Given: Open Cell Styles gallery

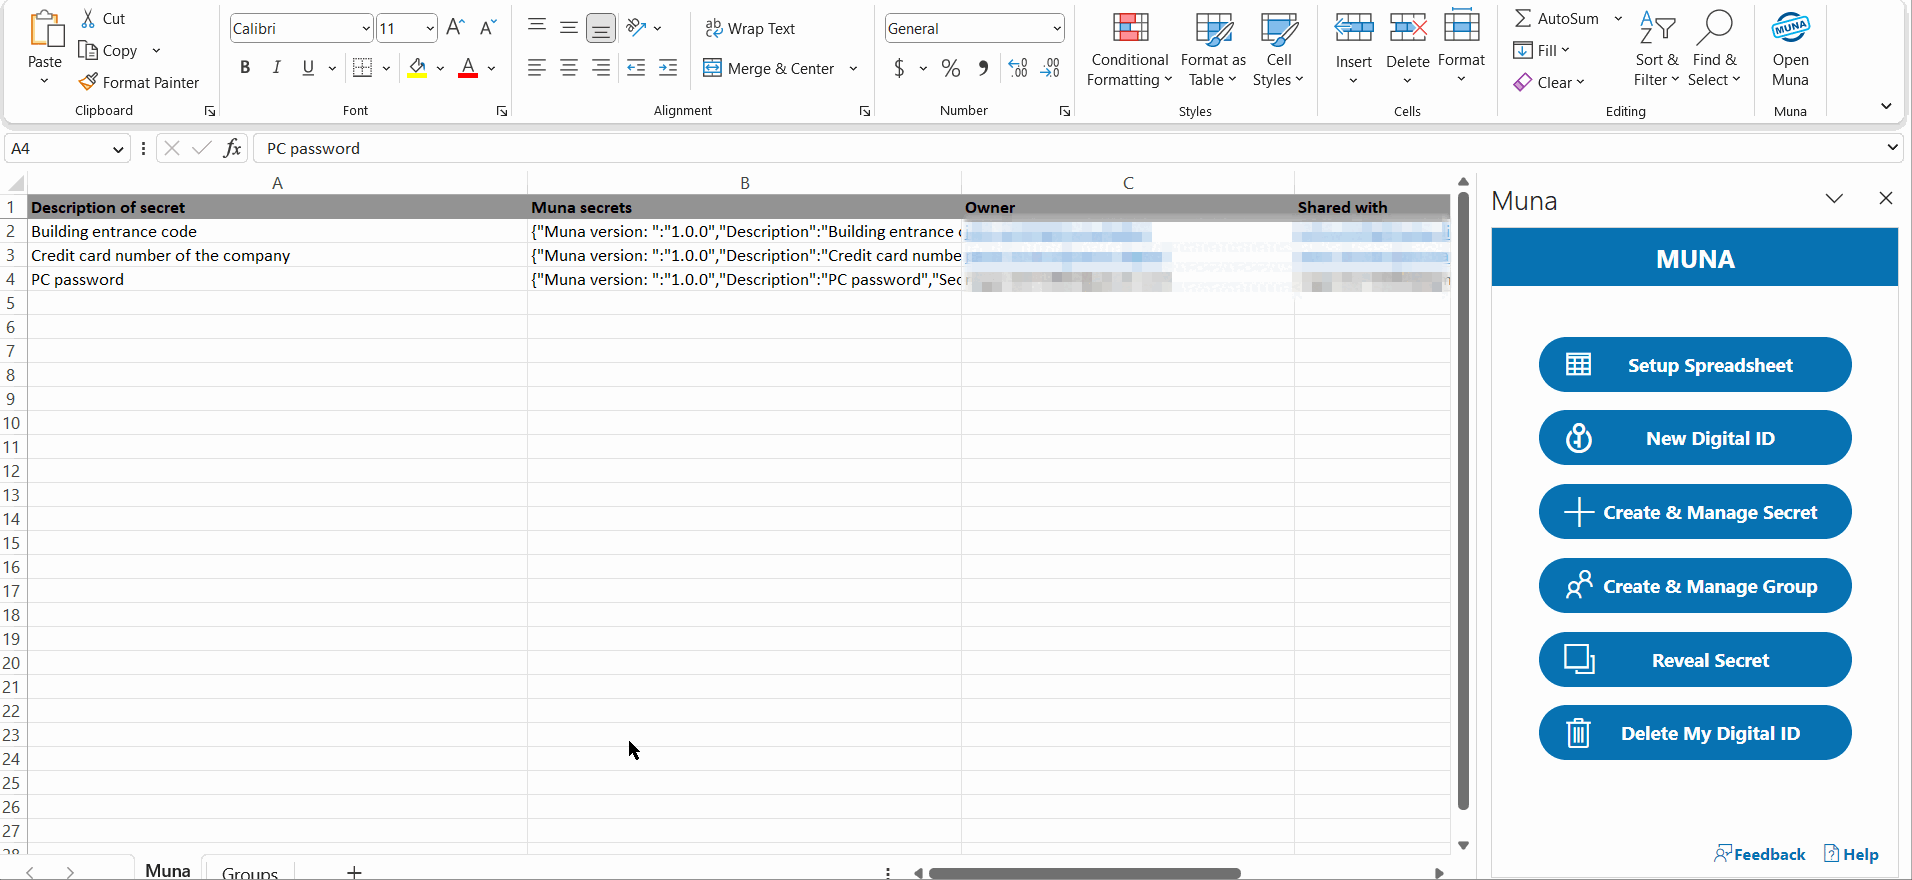Looking at the screenshot, I should coord(1278,50).
